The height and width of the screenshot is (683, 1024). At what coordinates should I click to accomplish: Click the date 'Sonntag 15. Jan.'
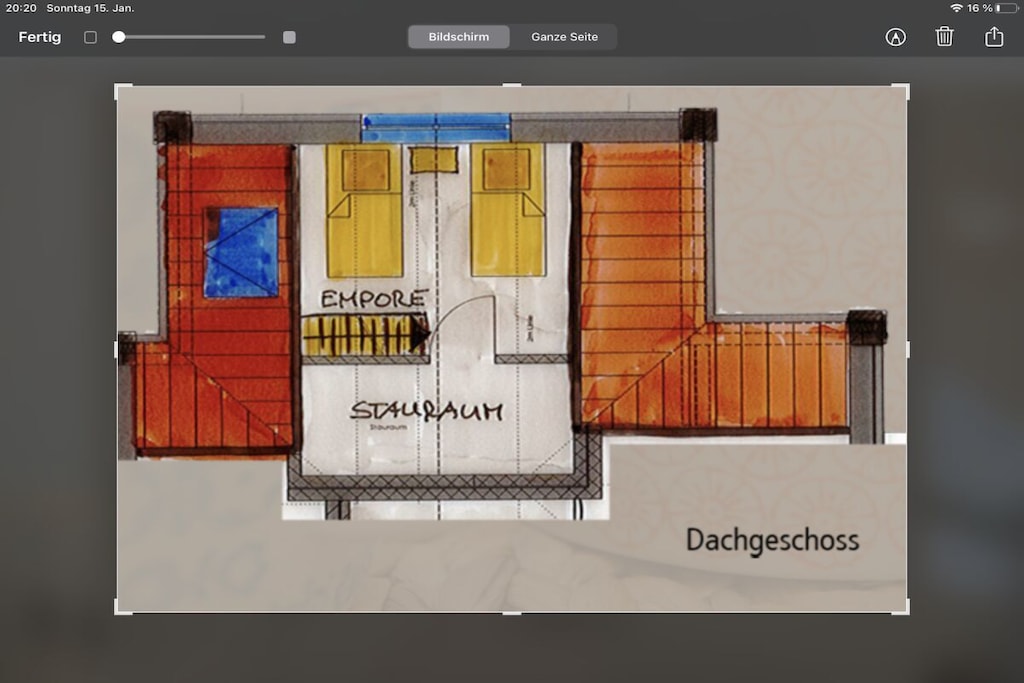coord(90,8)
